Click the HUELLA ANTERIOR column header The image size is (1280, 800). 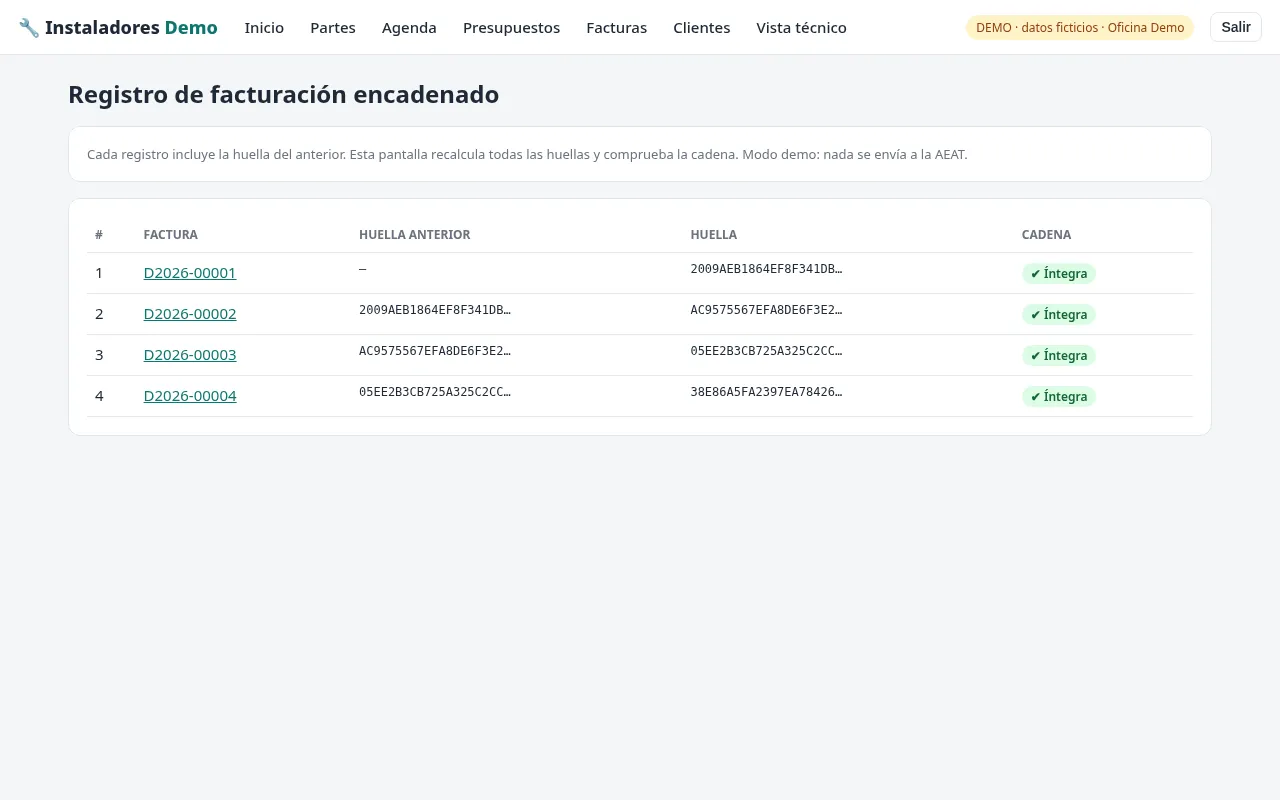click(414, 235)
